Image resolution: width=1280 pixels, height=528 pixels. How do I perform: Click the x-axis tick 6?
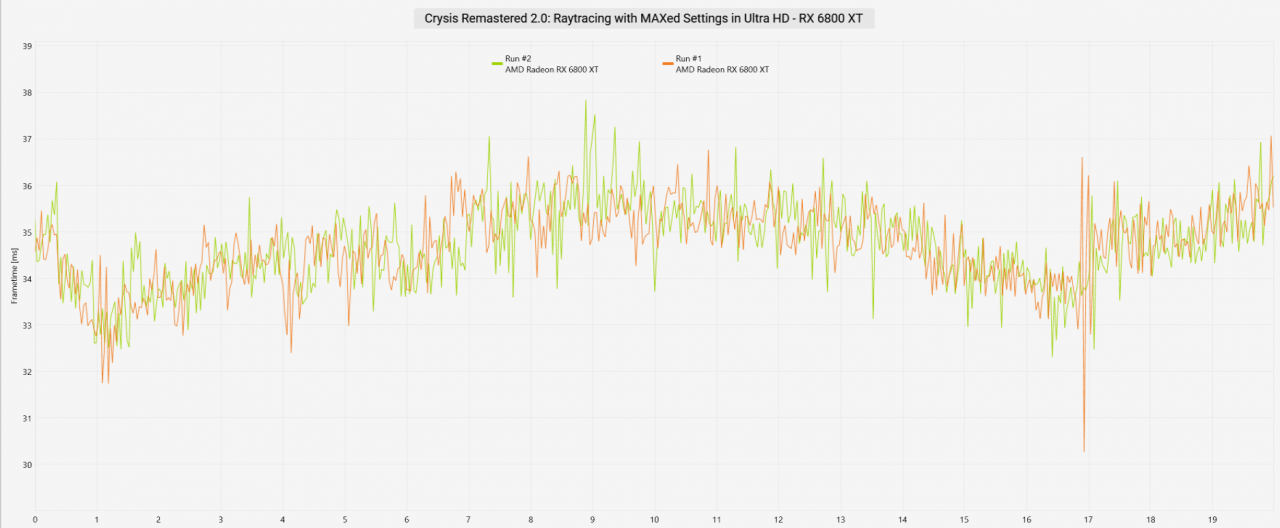pos(407,520)
